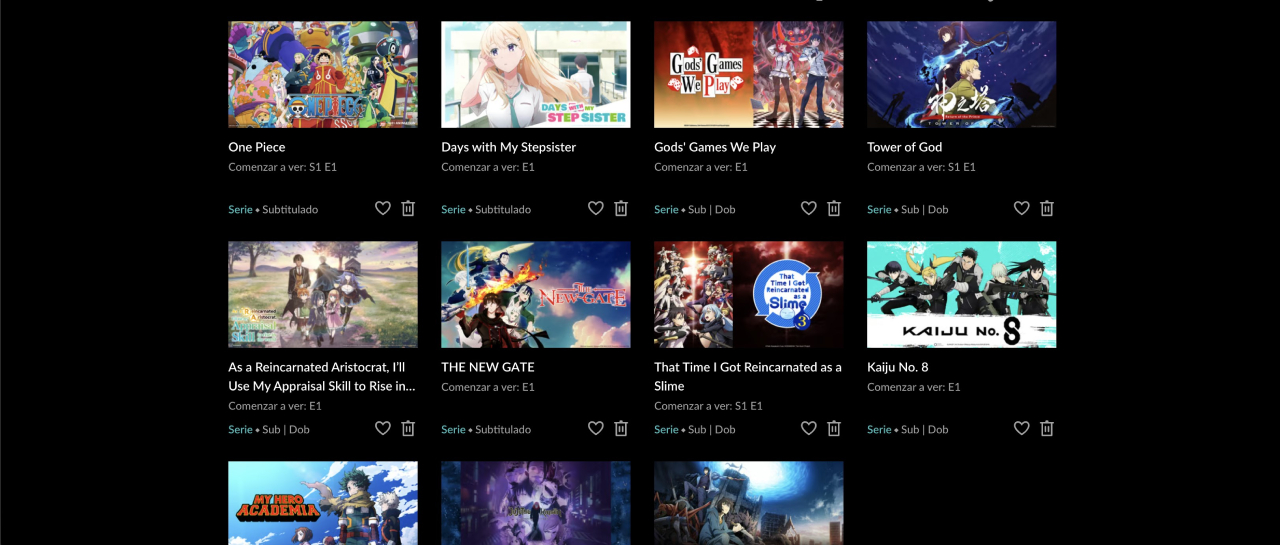Toggle heart on Days with My Stepsister
Screen dimensions: 1280x545
[595, 208]
